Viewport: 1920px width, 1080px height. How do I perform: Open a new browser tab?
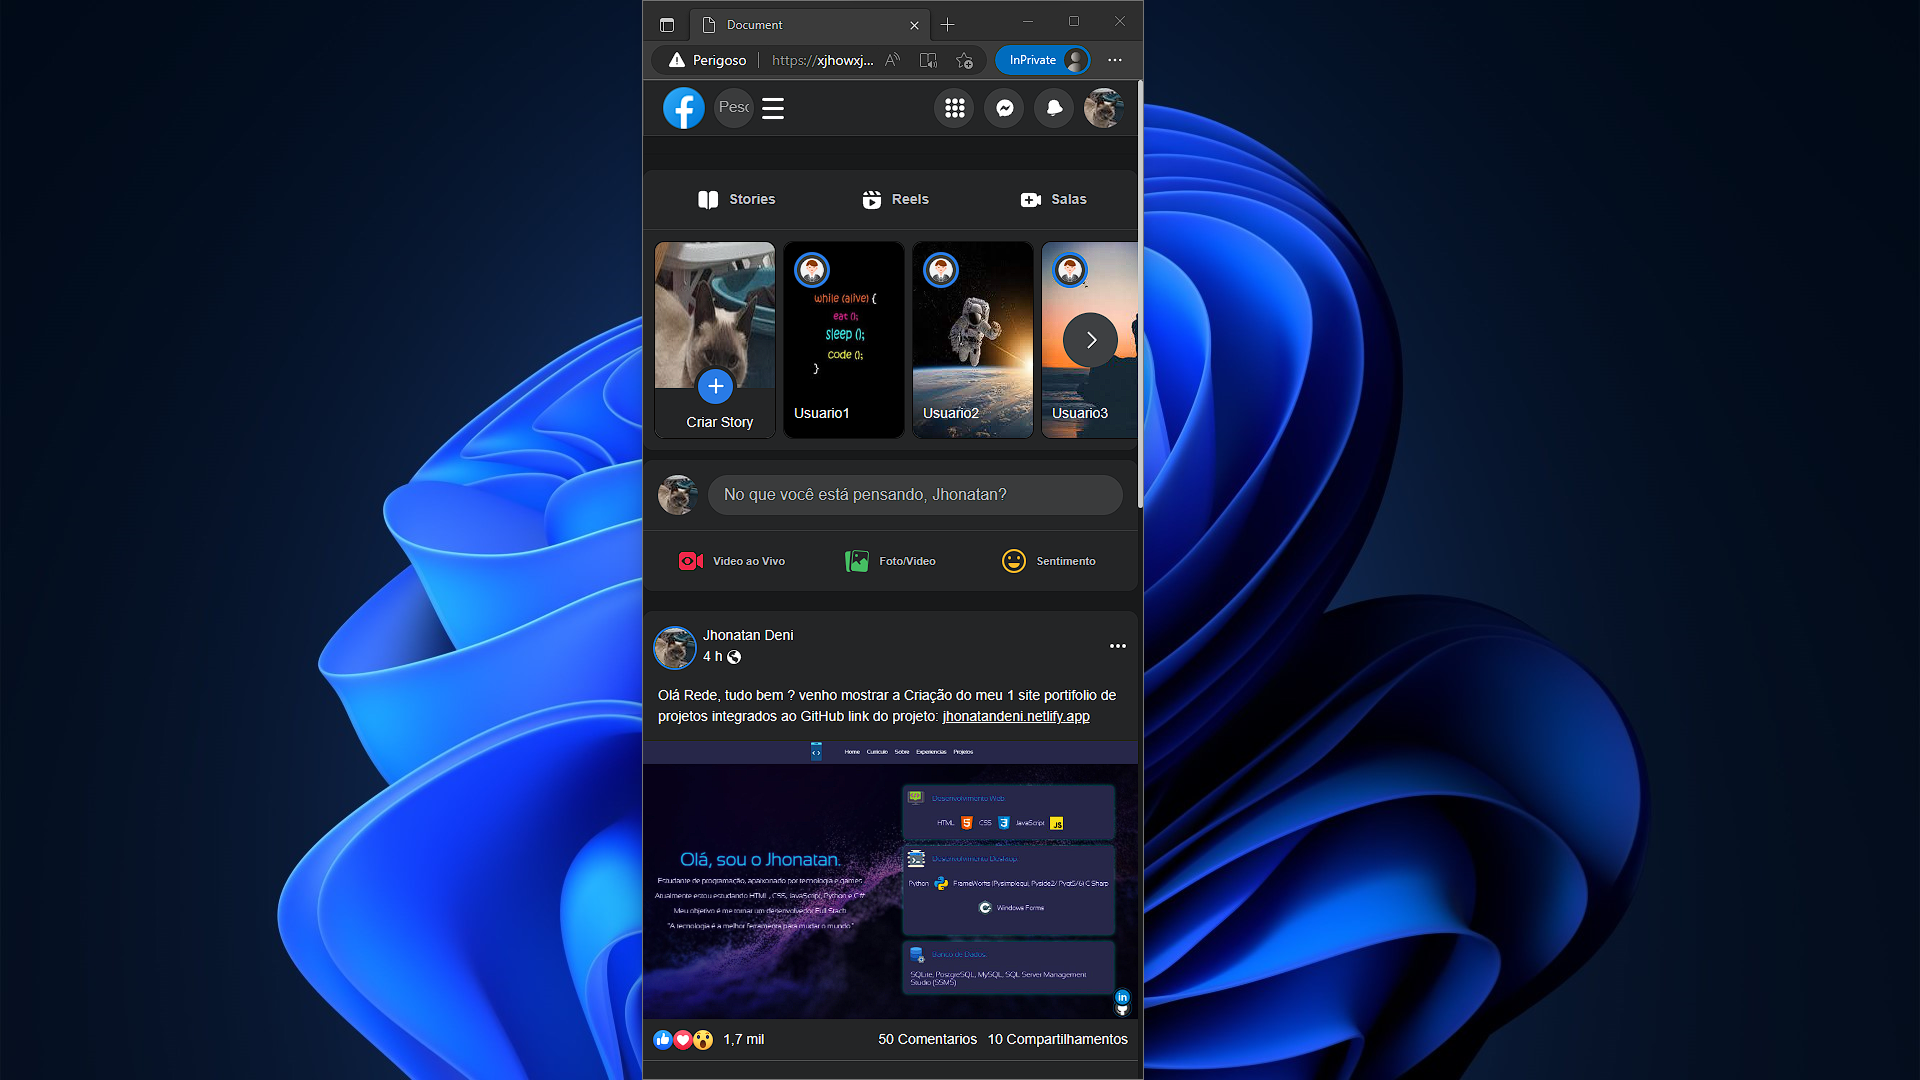(947, 25)
